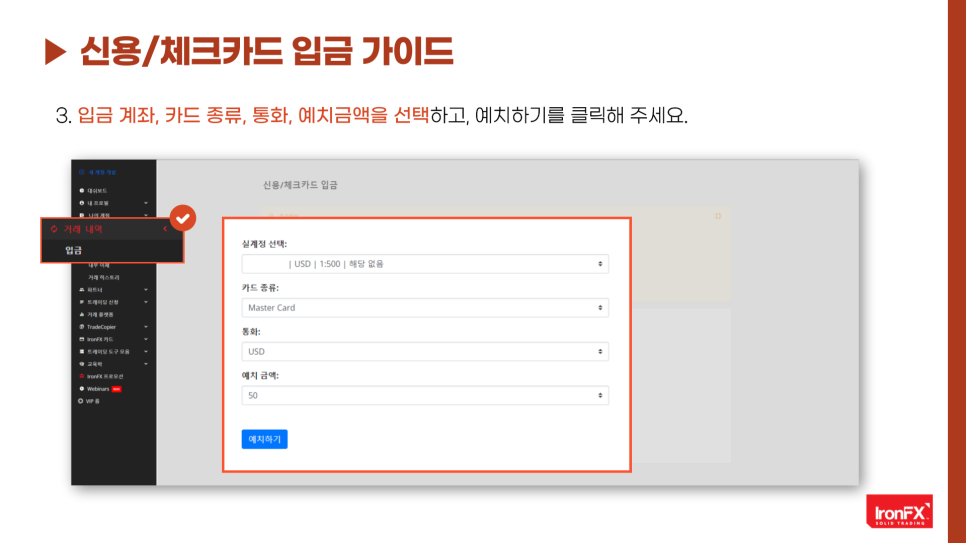
Task: Collapse the 거래 내역 menu chevron
Action: (x=165, y=229)
